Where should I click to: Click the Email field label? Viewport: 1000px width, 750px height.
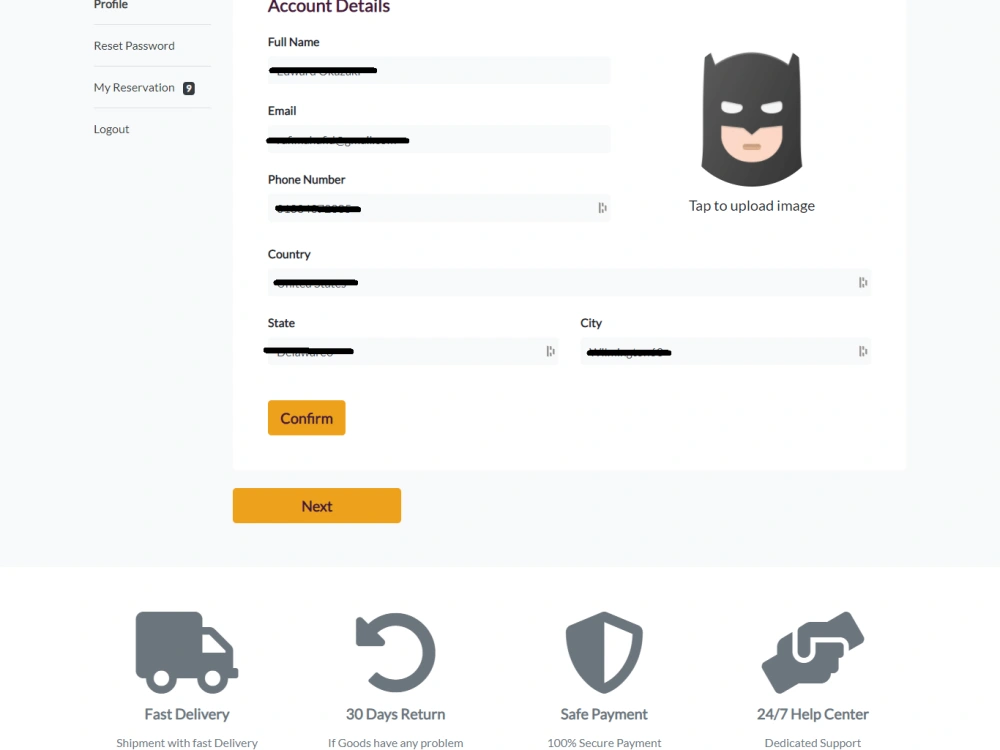pyautogui.click(x=282, y=111)
